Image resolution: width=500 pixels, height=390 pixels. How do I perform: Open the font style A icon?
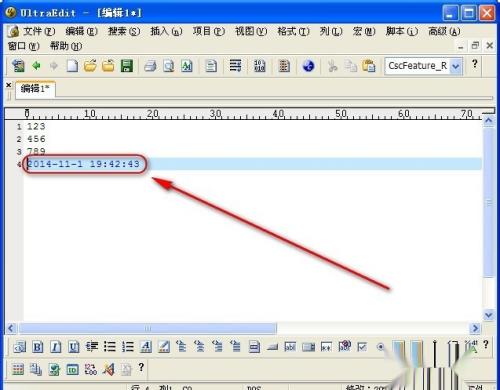145,347
